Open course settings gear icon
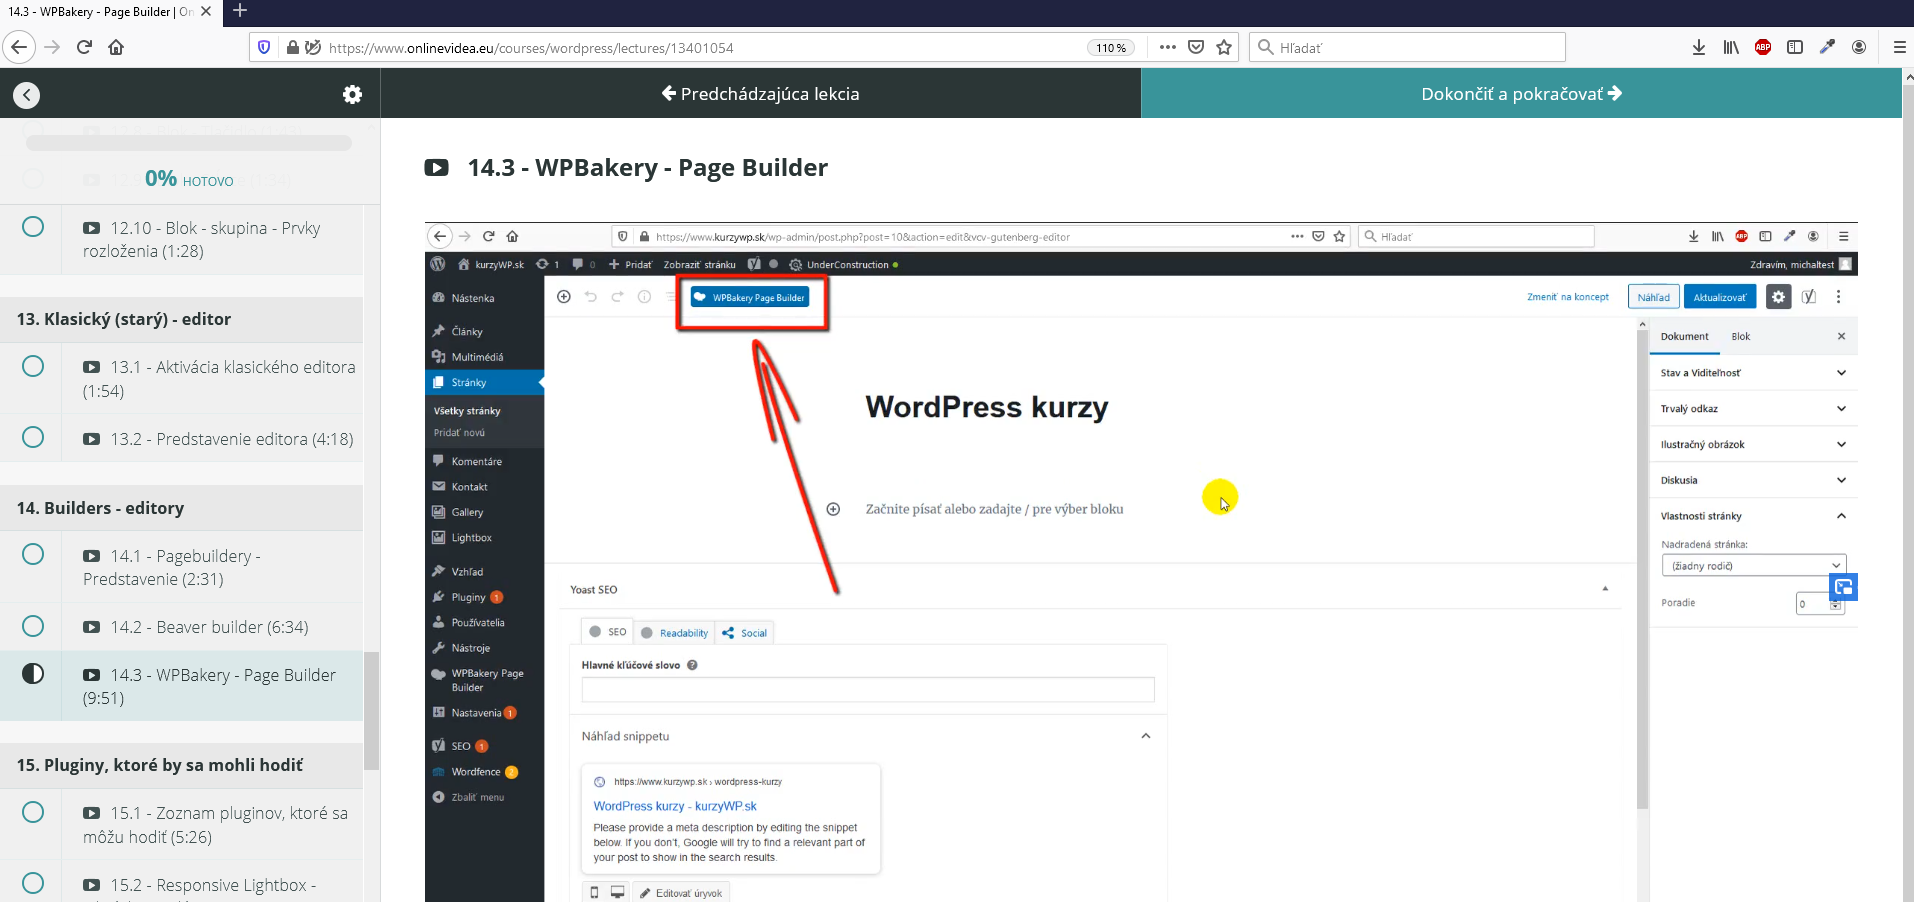 [352, 94]
